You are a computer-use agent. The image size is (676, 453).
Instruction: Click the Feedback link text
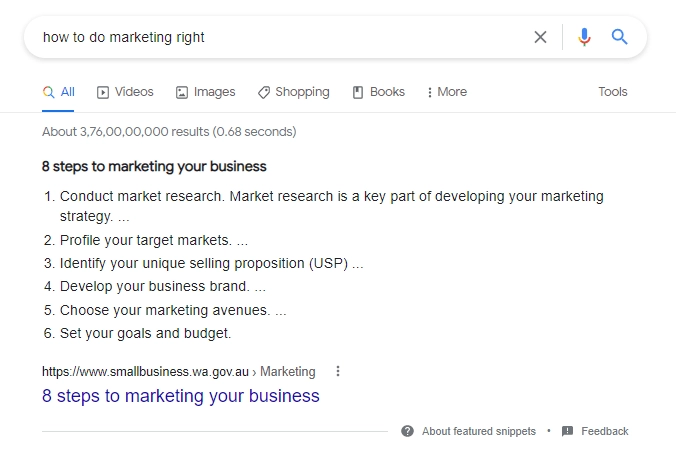point(605,431)
